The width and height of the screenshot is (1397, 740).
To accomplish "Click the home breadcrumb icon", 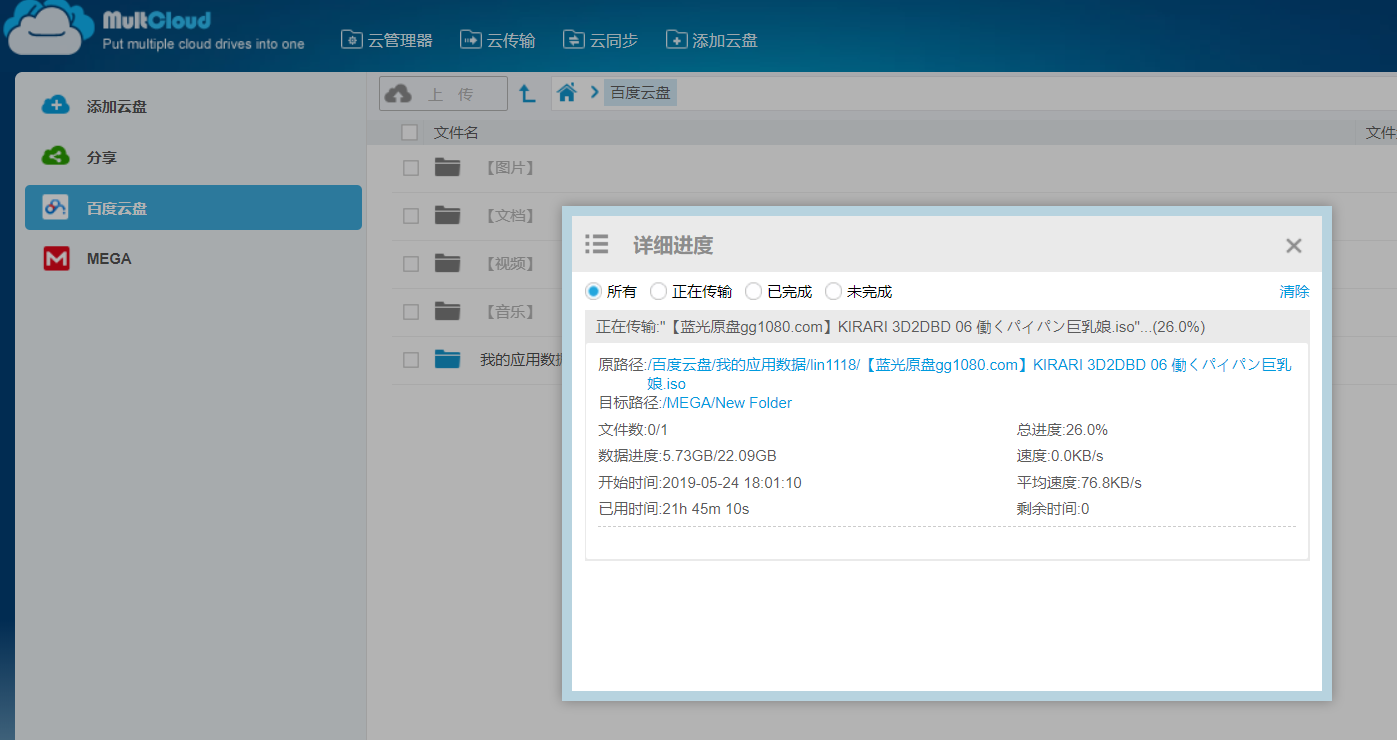I will click(567, 93).
